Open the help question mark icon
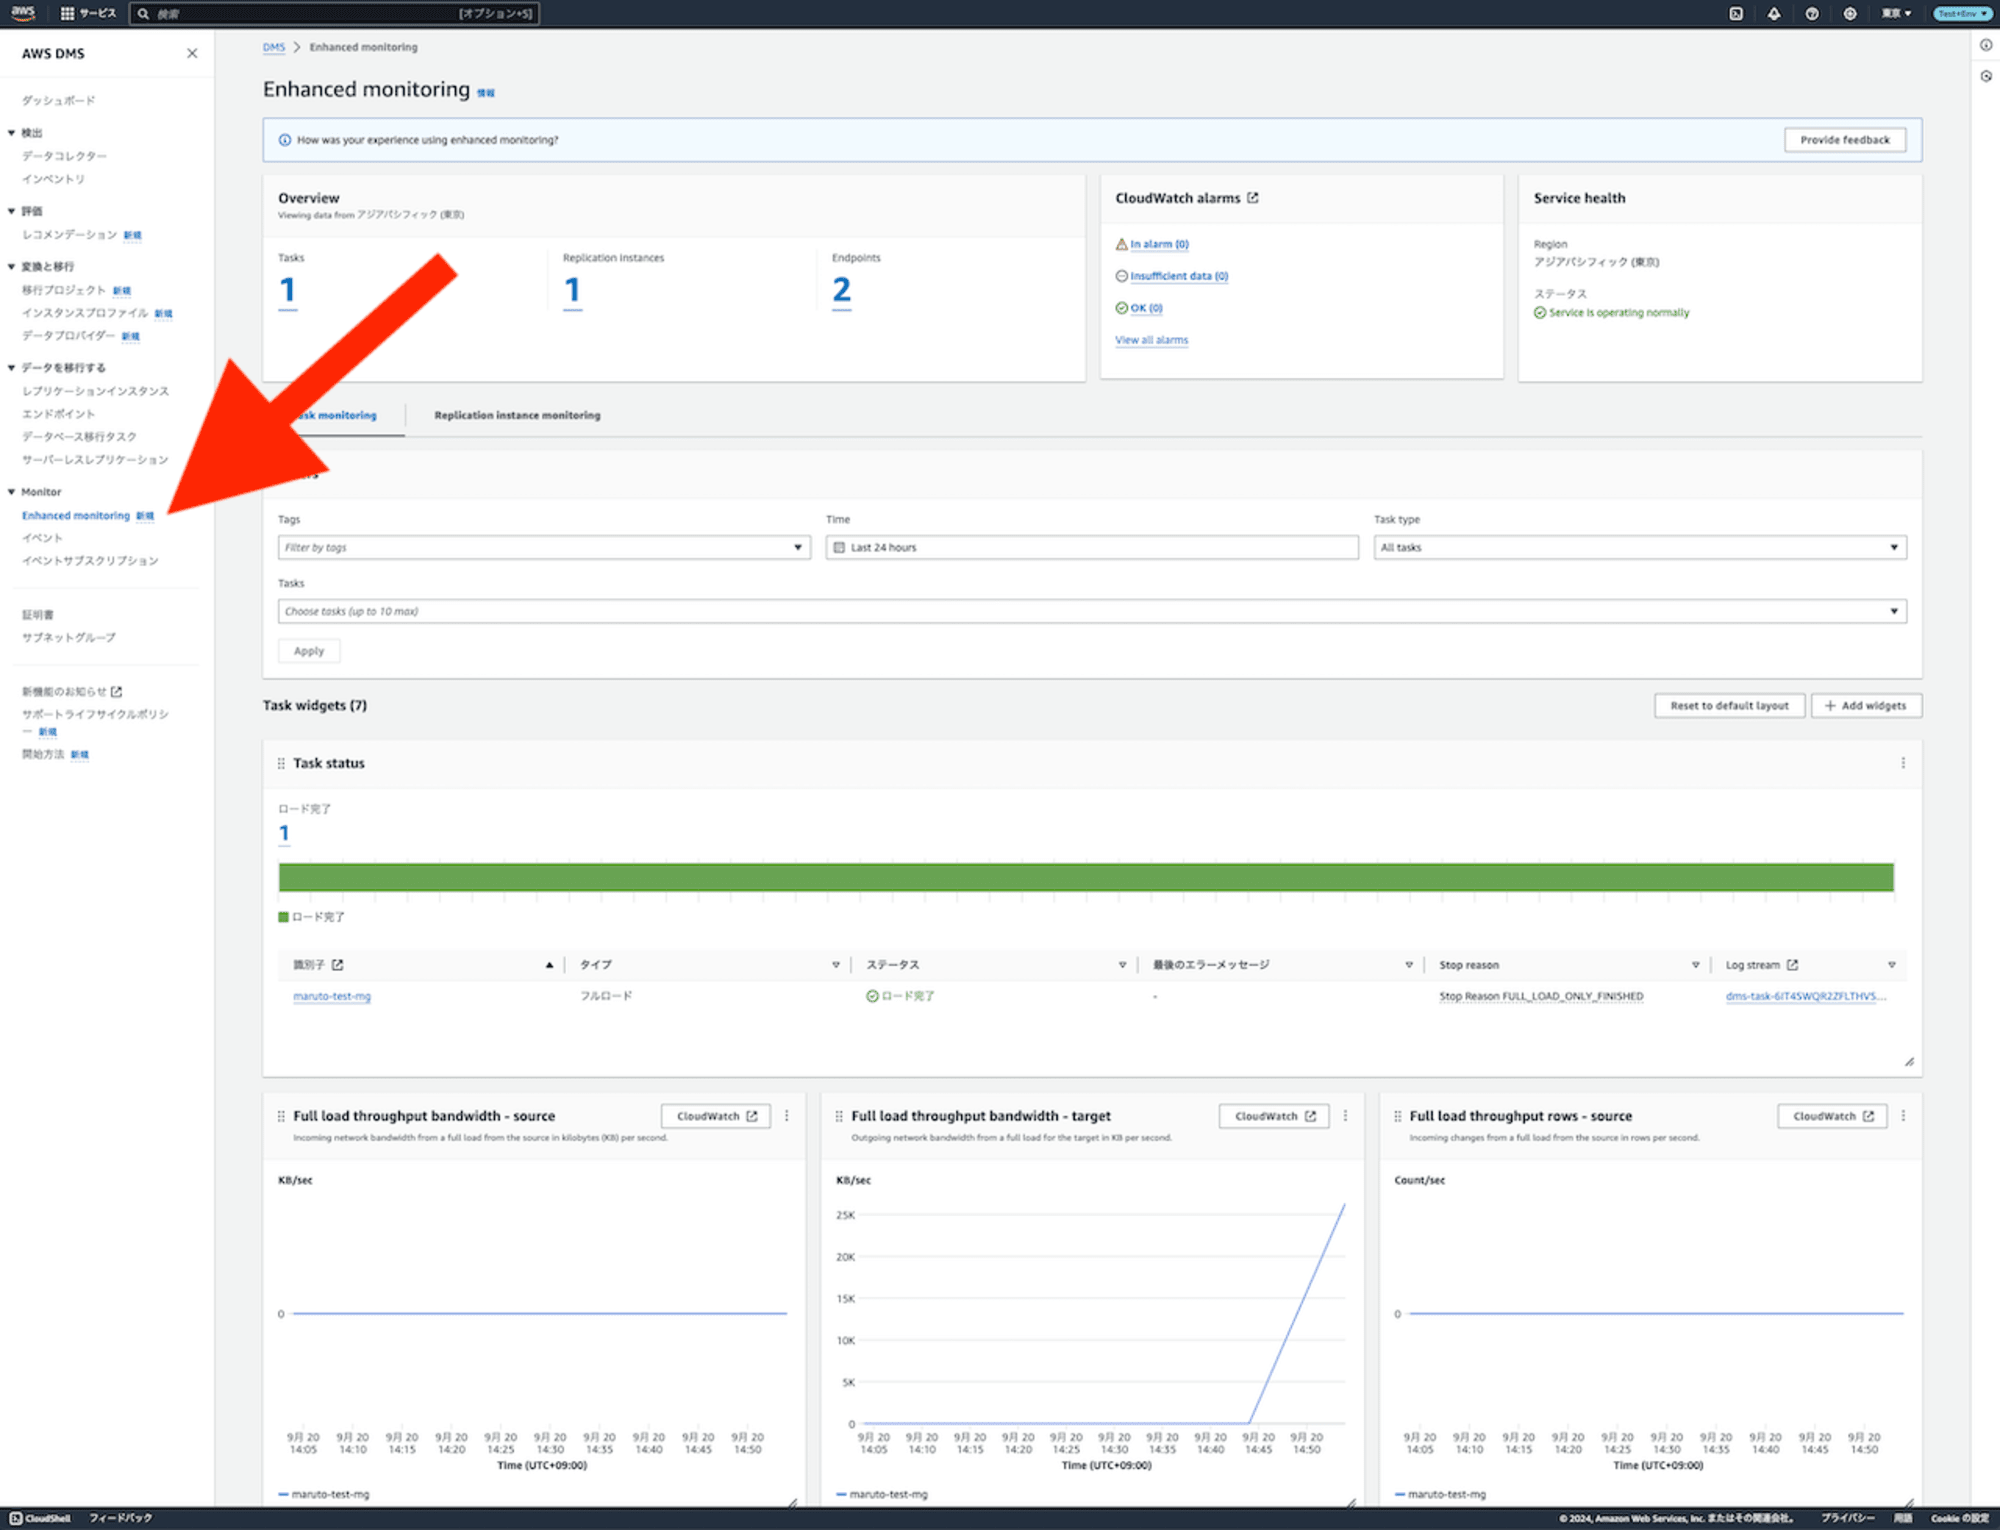 pos(1812,13)
